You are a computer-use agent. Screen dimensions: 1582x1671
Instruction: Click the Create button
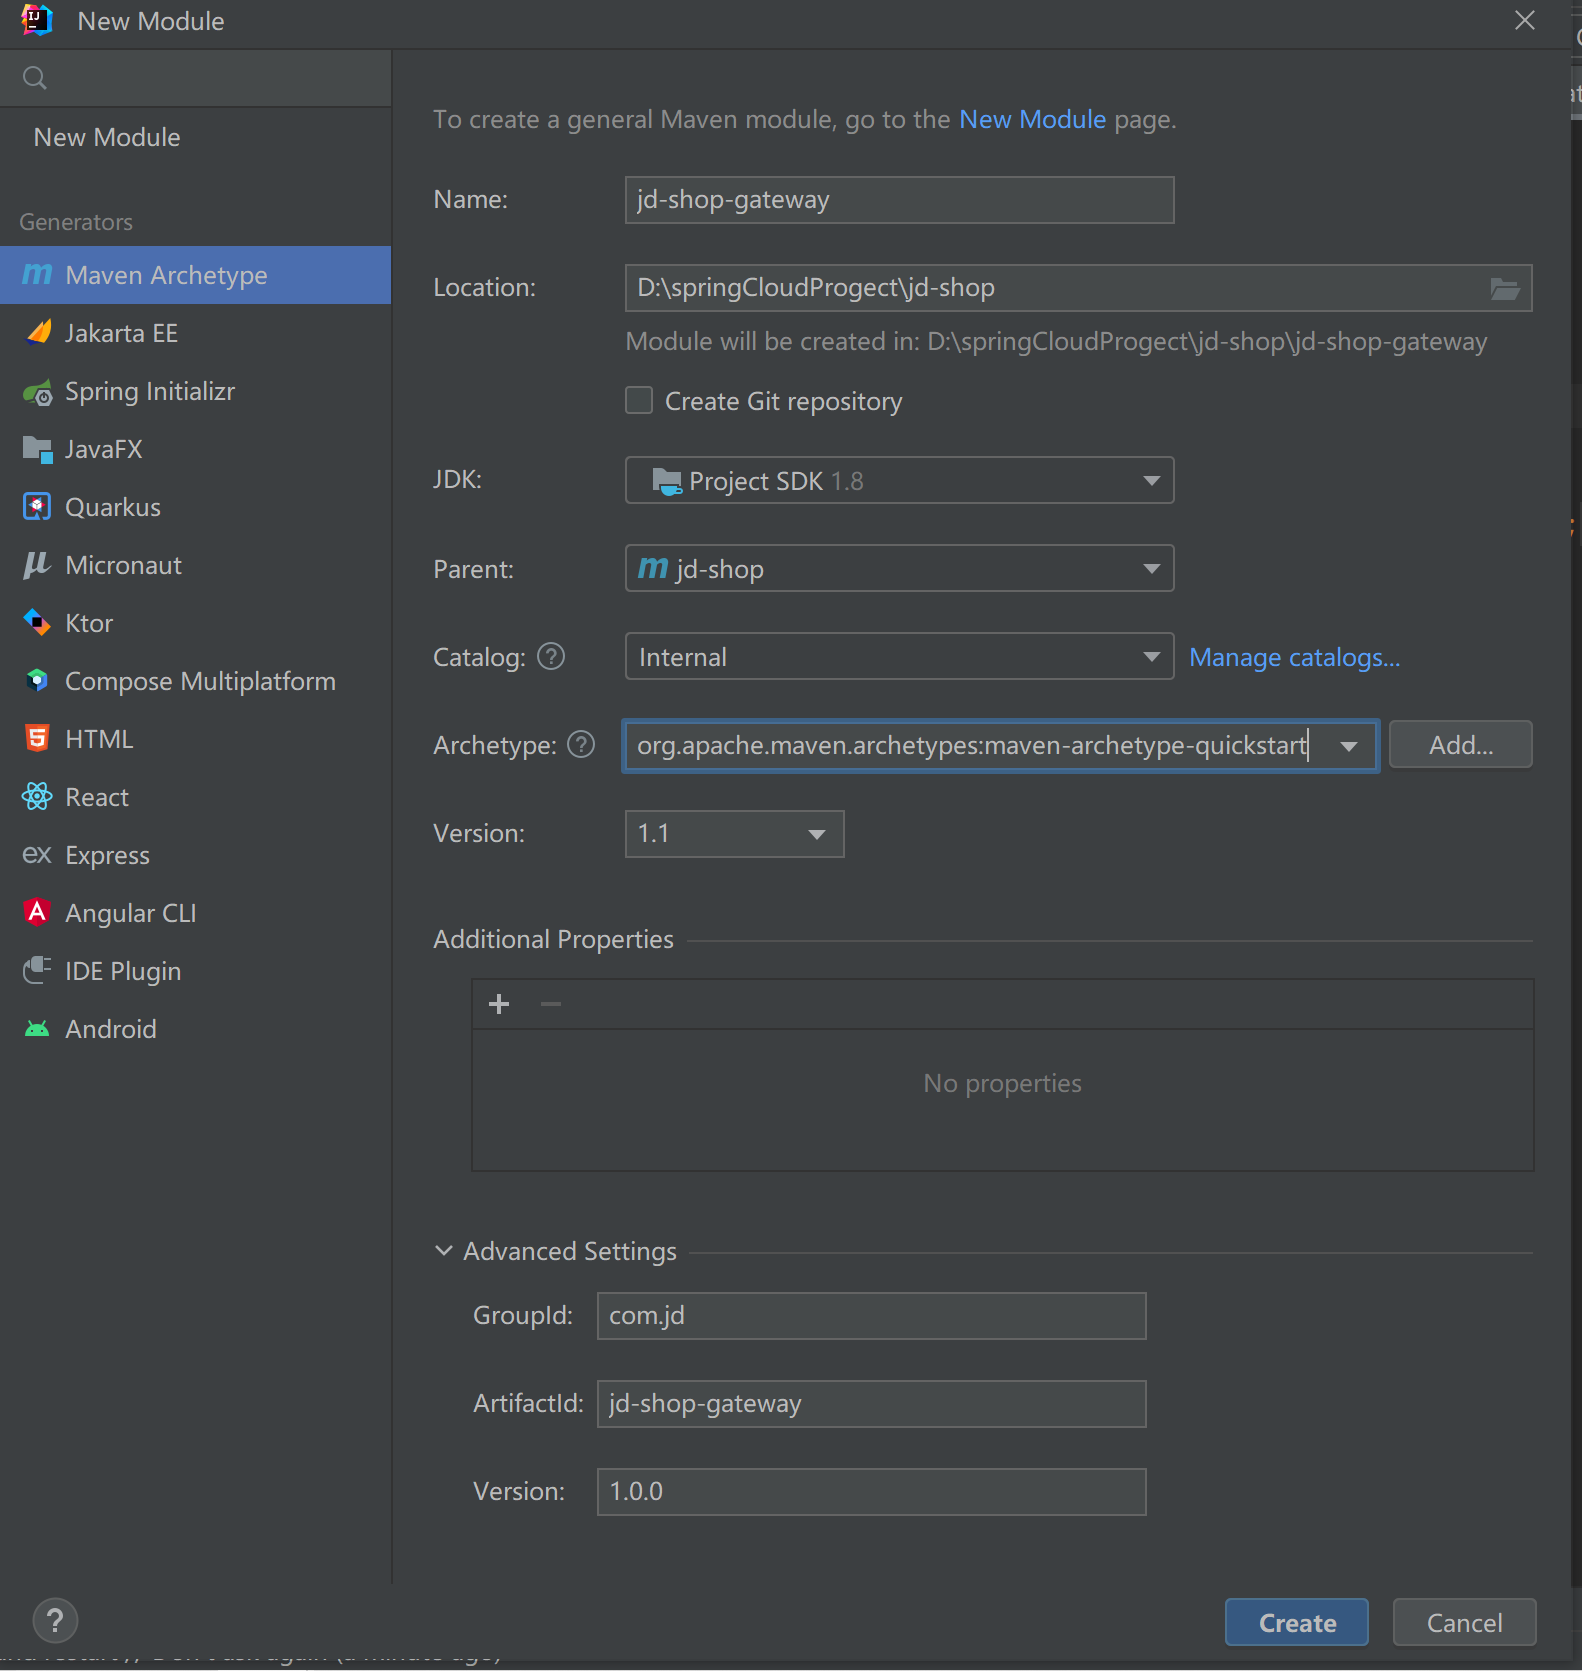click(1296, 1622)
